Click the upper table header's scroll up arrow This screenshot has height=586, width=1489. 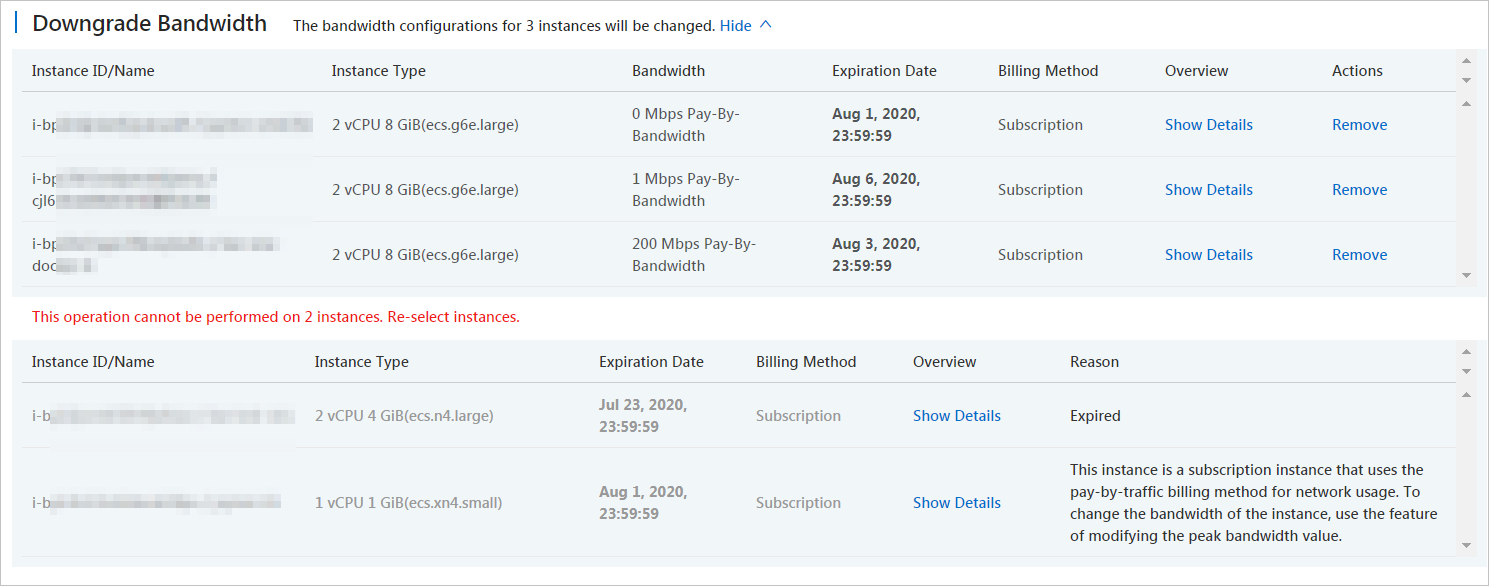[x=1466, y=61]
